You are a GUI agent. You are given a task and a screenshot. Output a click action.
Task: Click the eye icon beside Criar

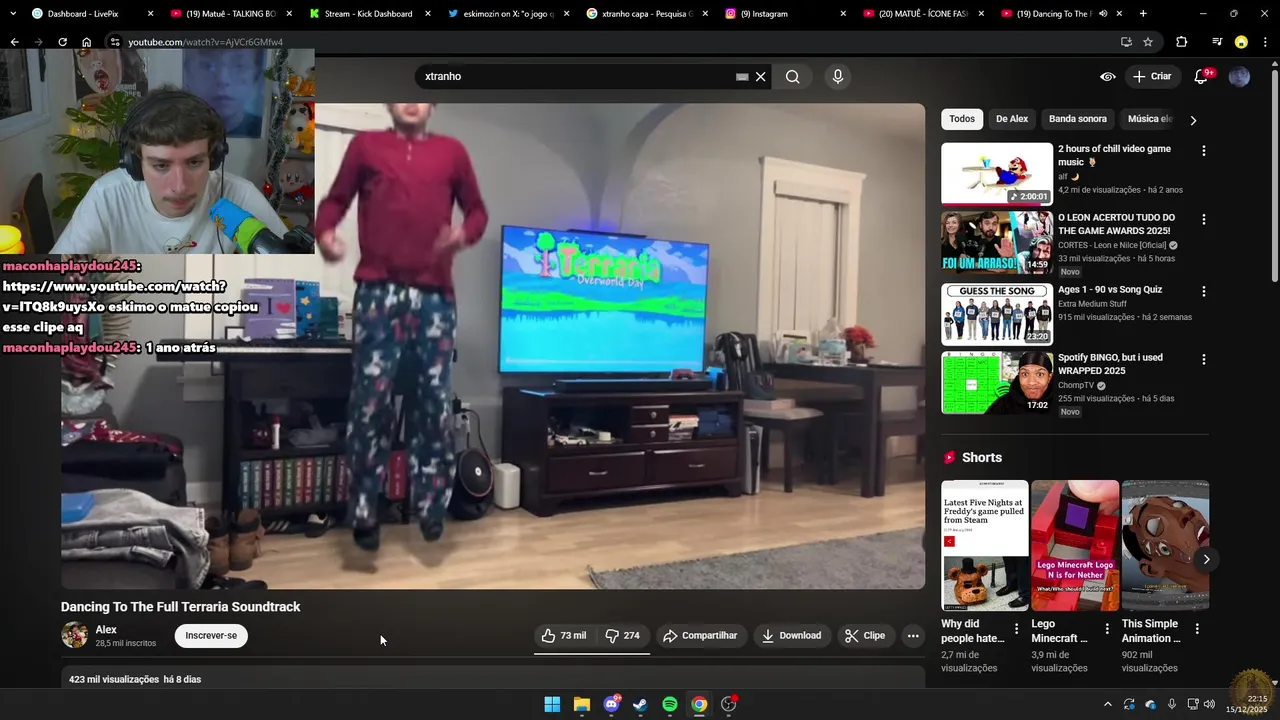coord(1108,76)
